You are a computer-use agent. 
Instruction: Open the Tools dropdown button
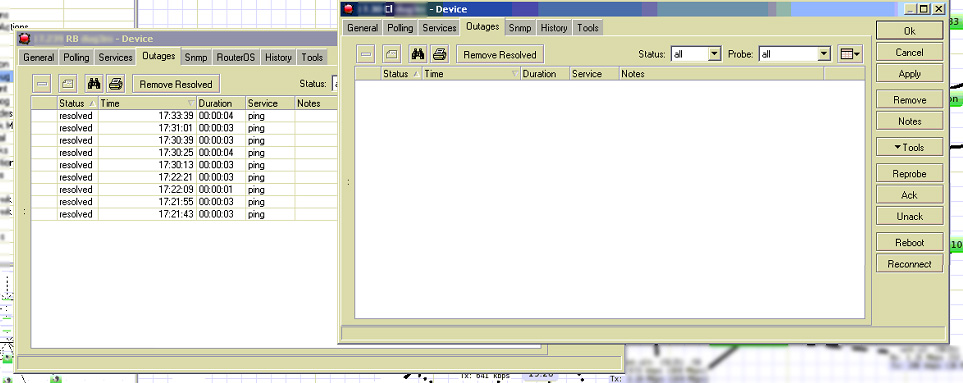point(909,147)
